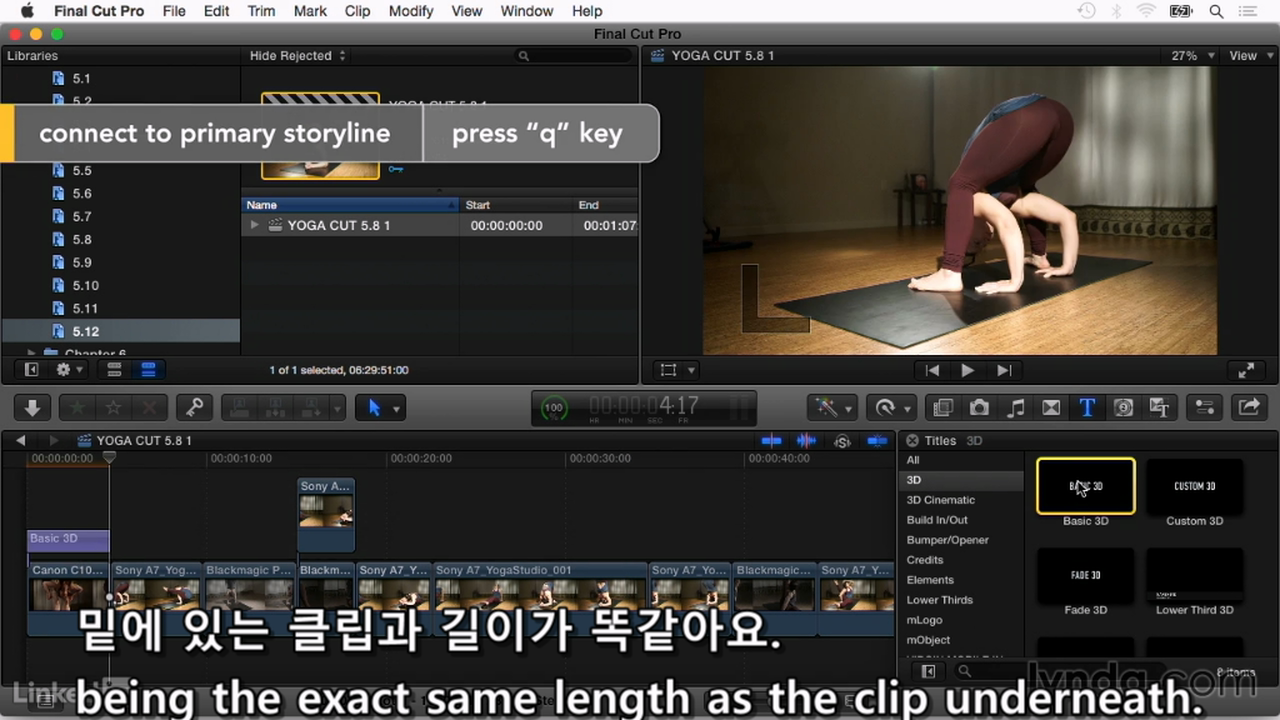Go to next edit in viewer

coord(1004,370)
